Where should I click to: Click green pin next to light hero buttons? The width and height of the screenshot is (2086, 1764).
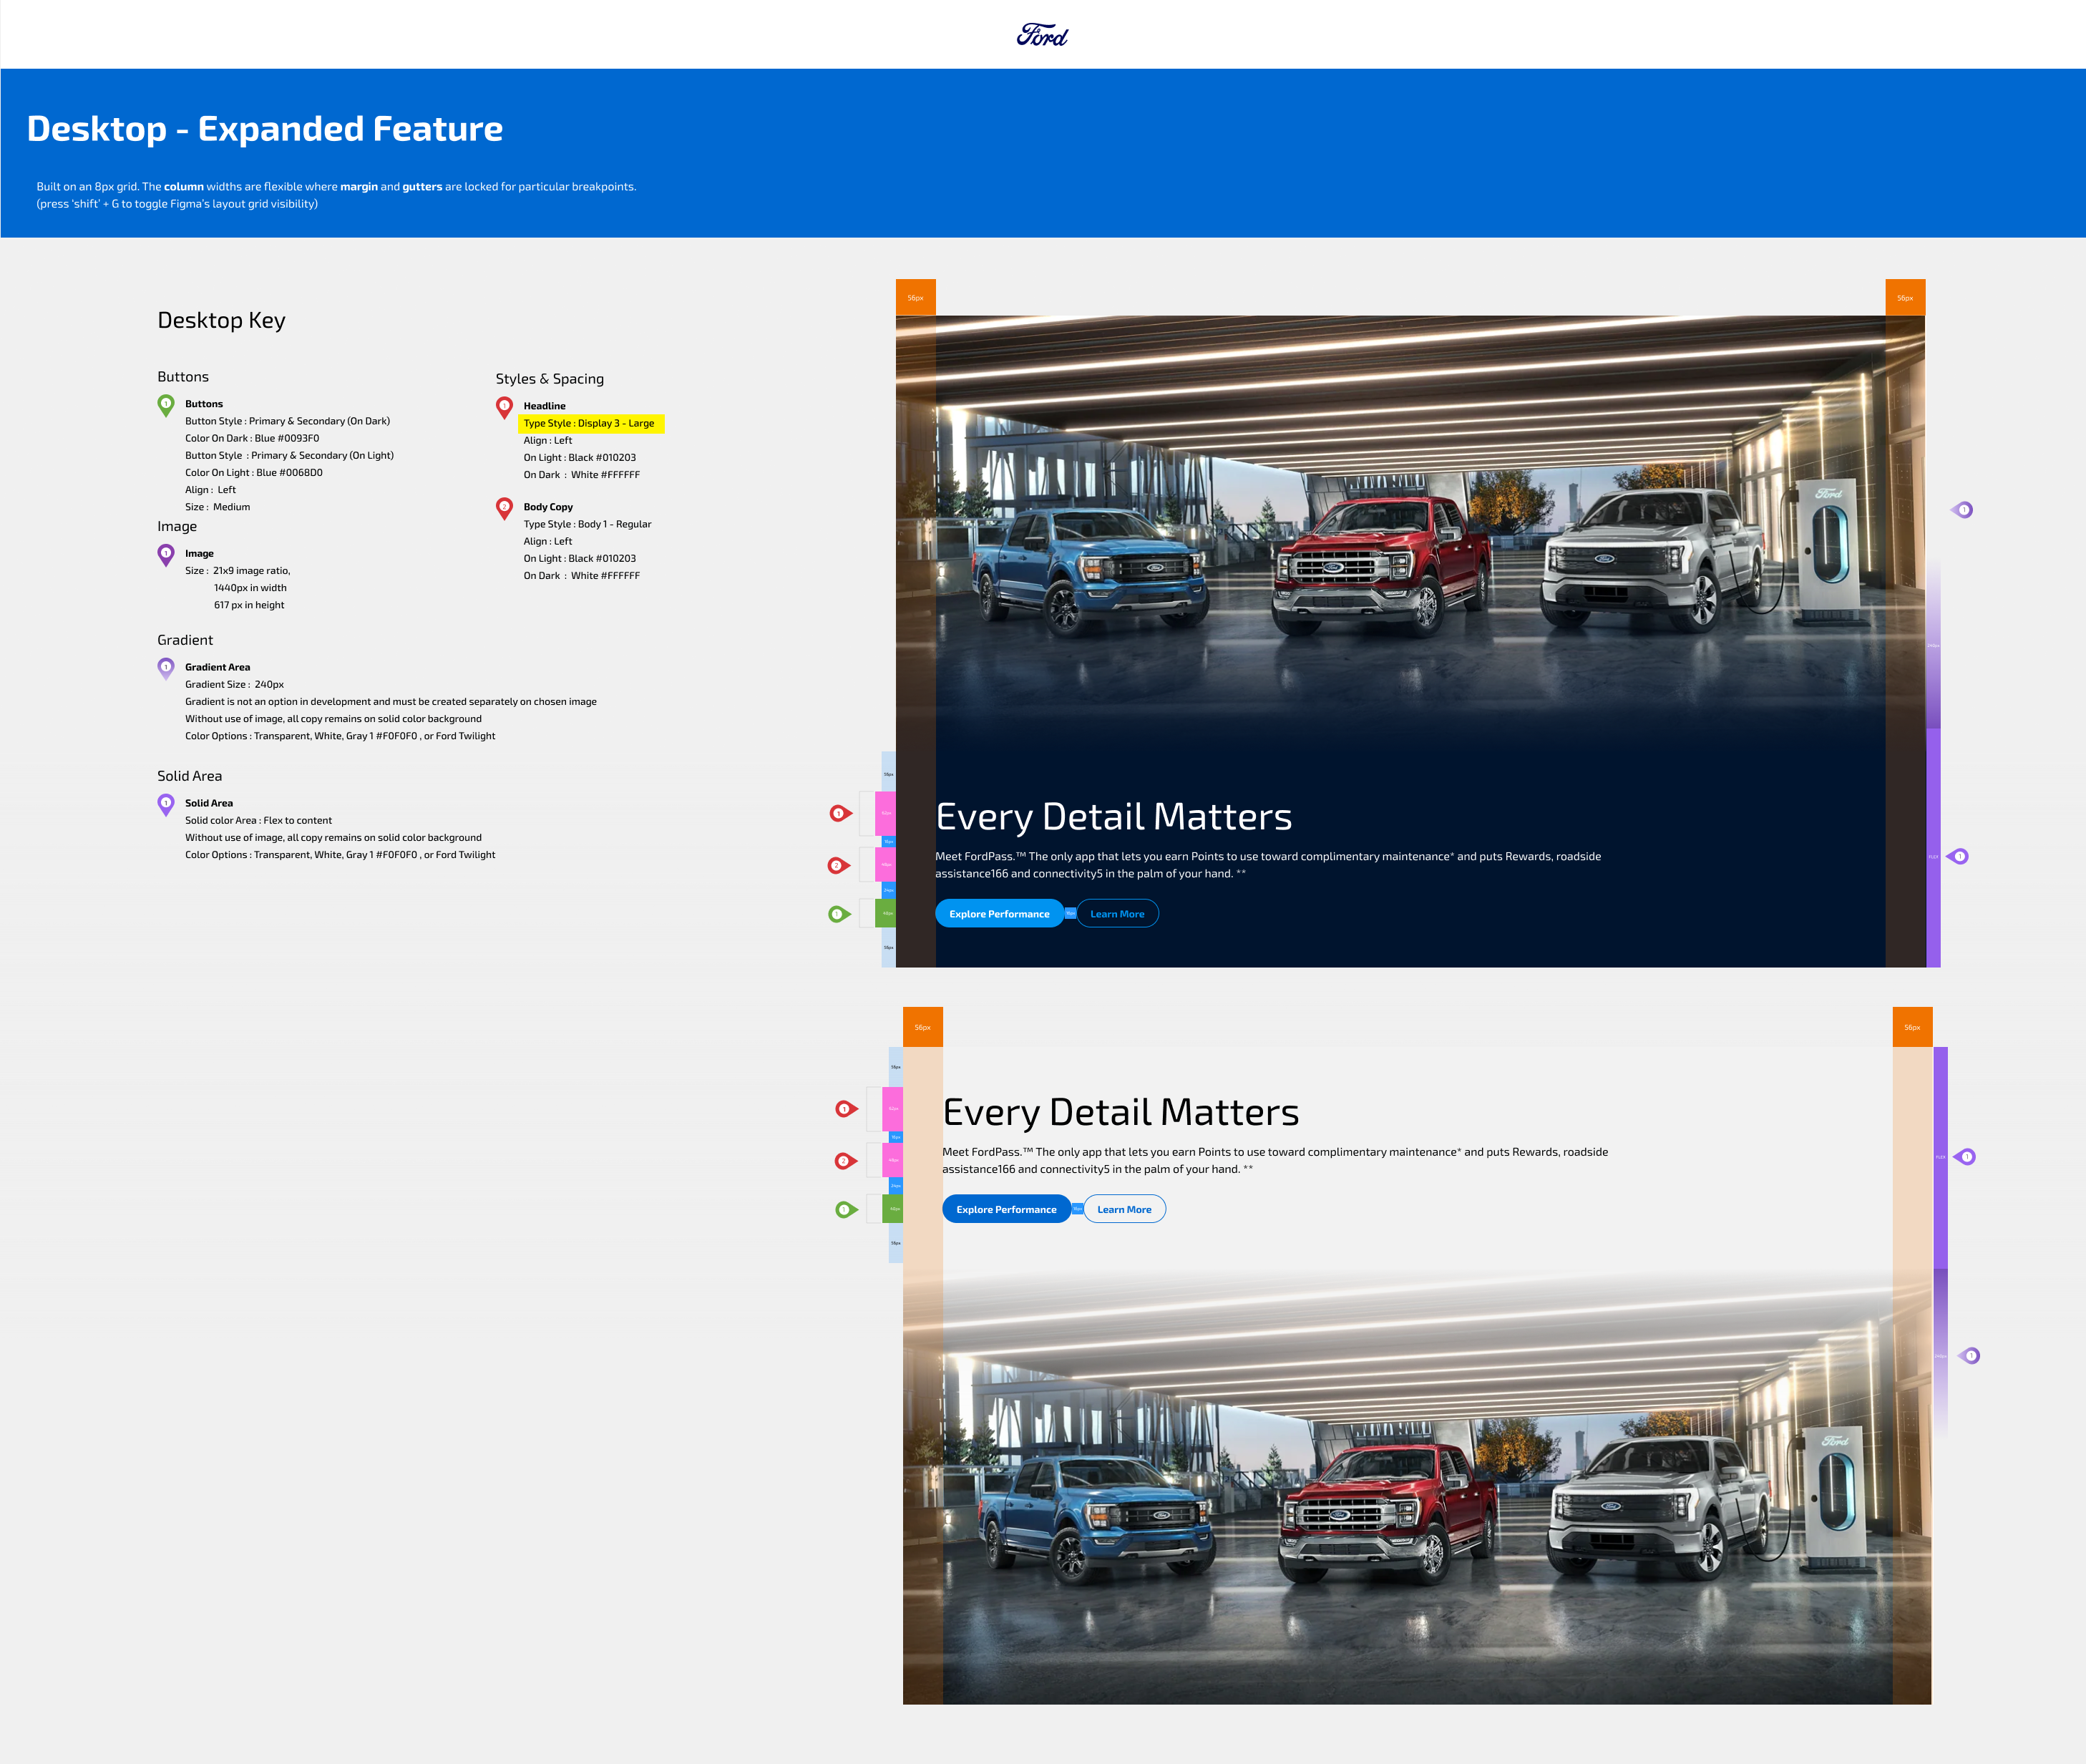pos(846,1210)
